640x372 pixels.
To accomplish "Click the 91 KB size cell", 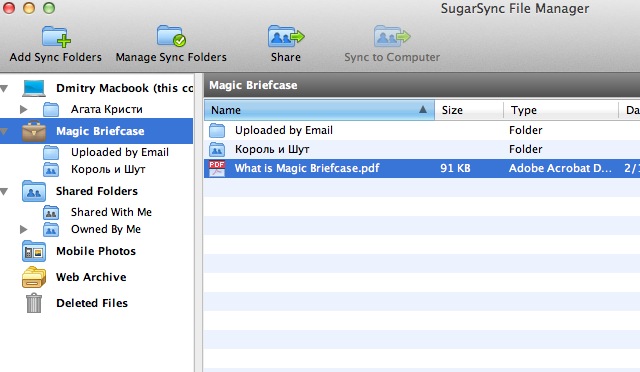I will click(455, 168).
